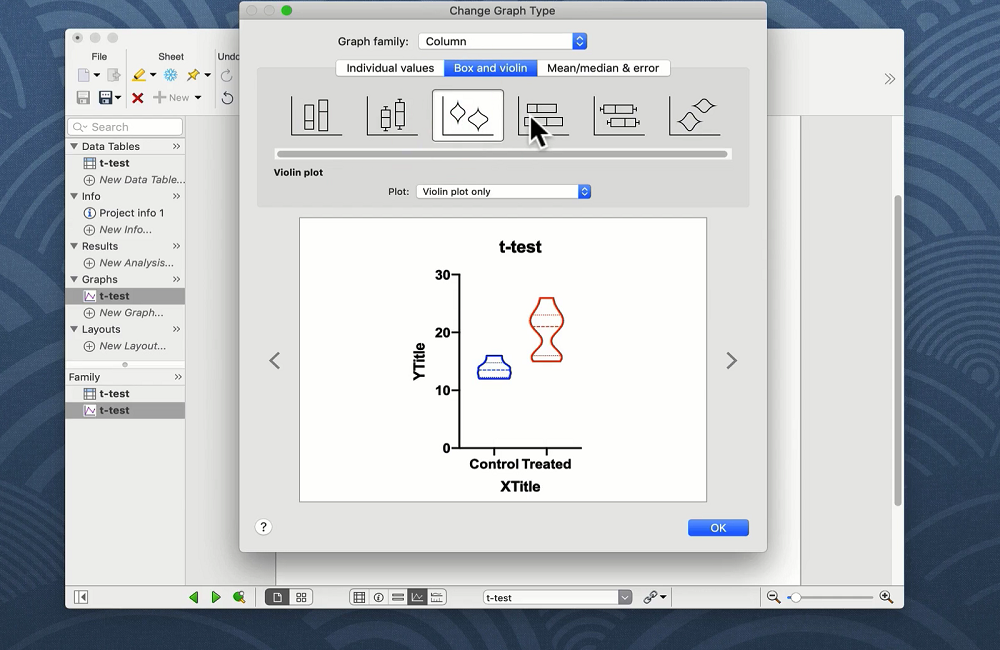Image resolution: width=1000 pixels, height=650 pixels.
Task: Jump to the layouts section icon
Action: pyautogui.click(x=437, y=597)
